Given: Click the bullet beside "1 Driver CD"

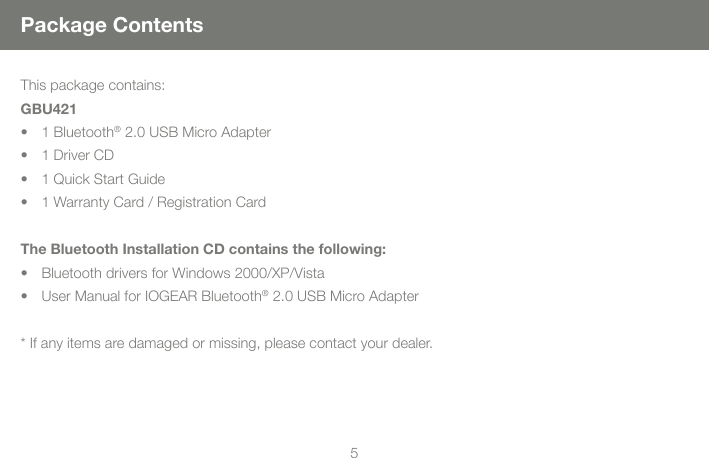Looking at the screenshot, I should point(24,156).
